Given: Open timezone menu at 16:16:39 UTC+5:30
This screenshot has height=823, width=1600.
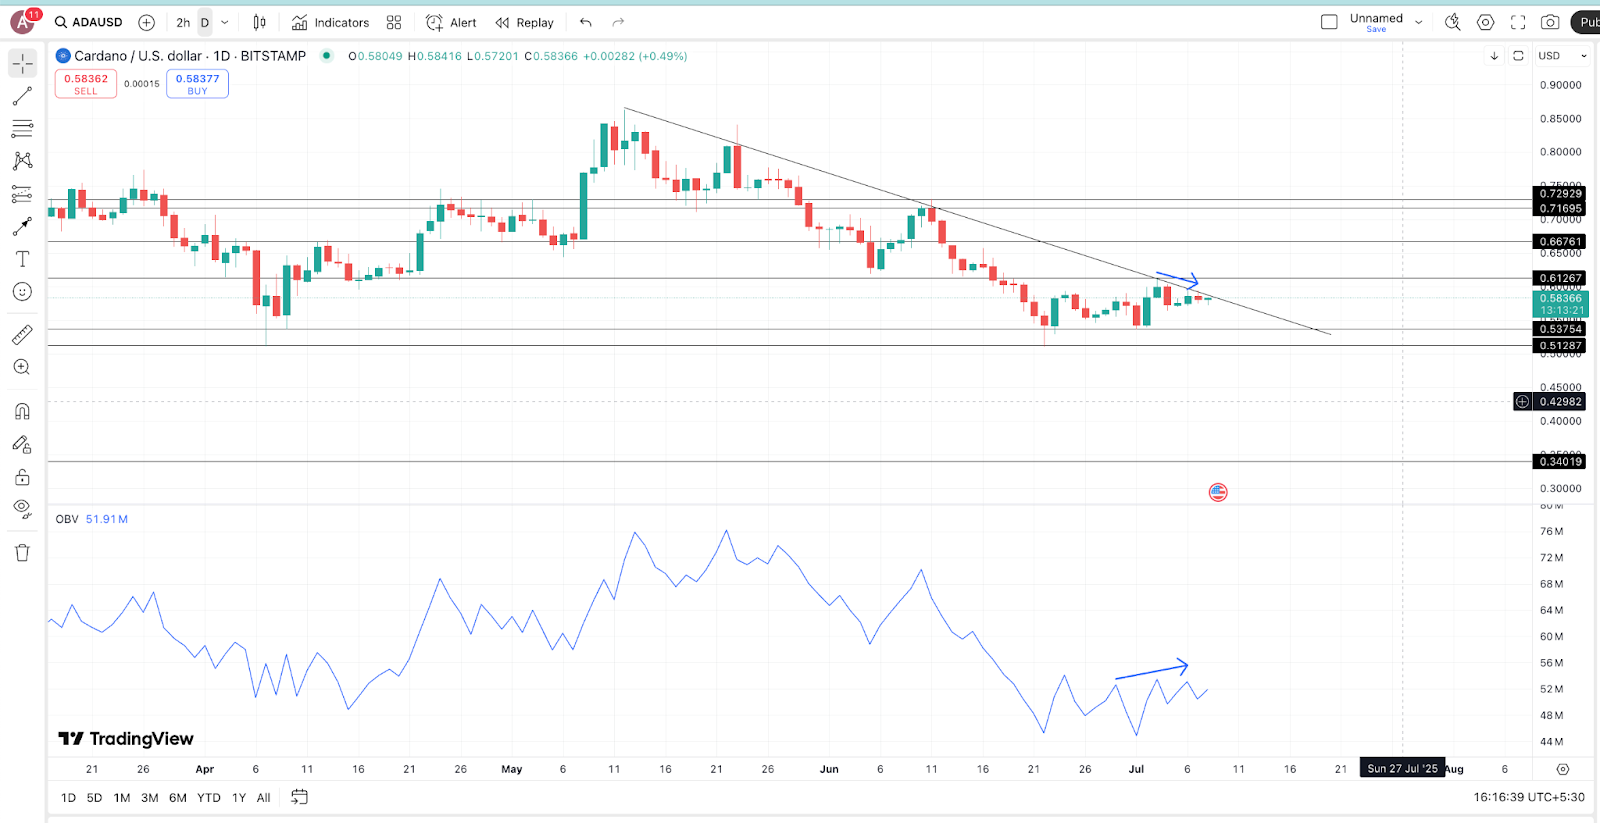Looking at the screenshot, I should click(x=1529, y=797).
